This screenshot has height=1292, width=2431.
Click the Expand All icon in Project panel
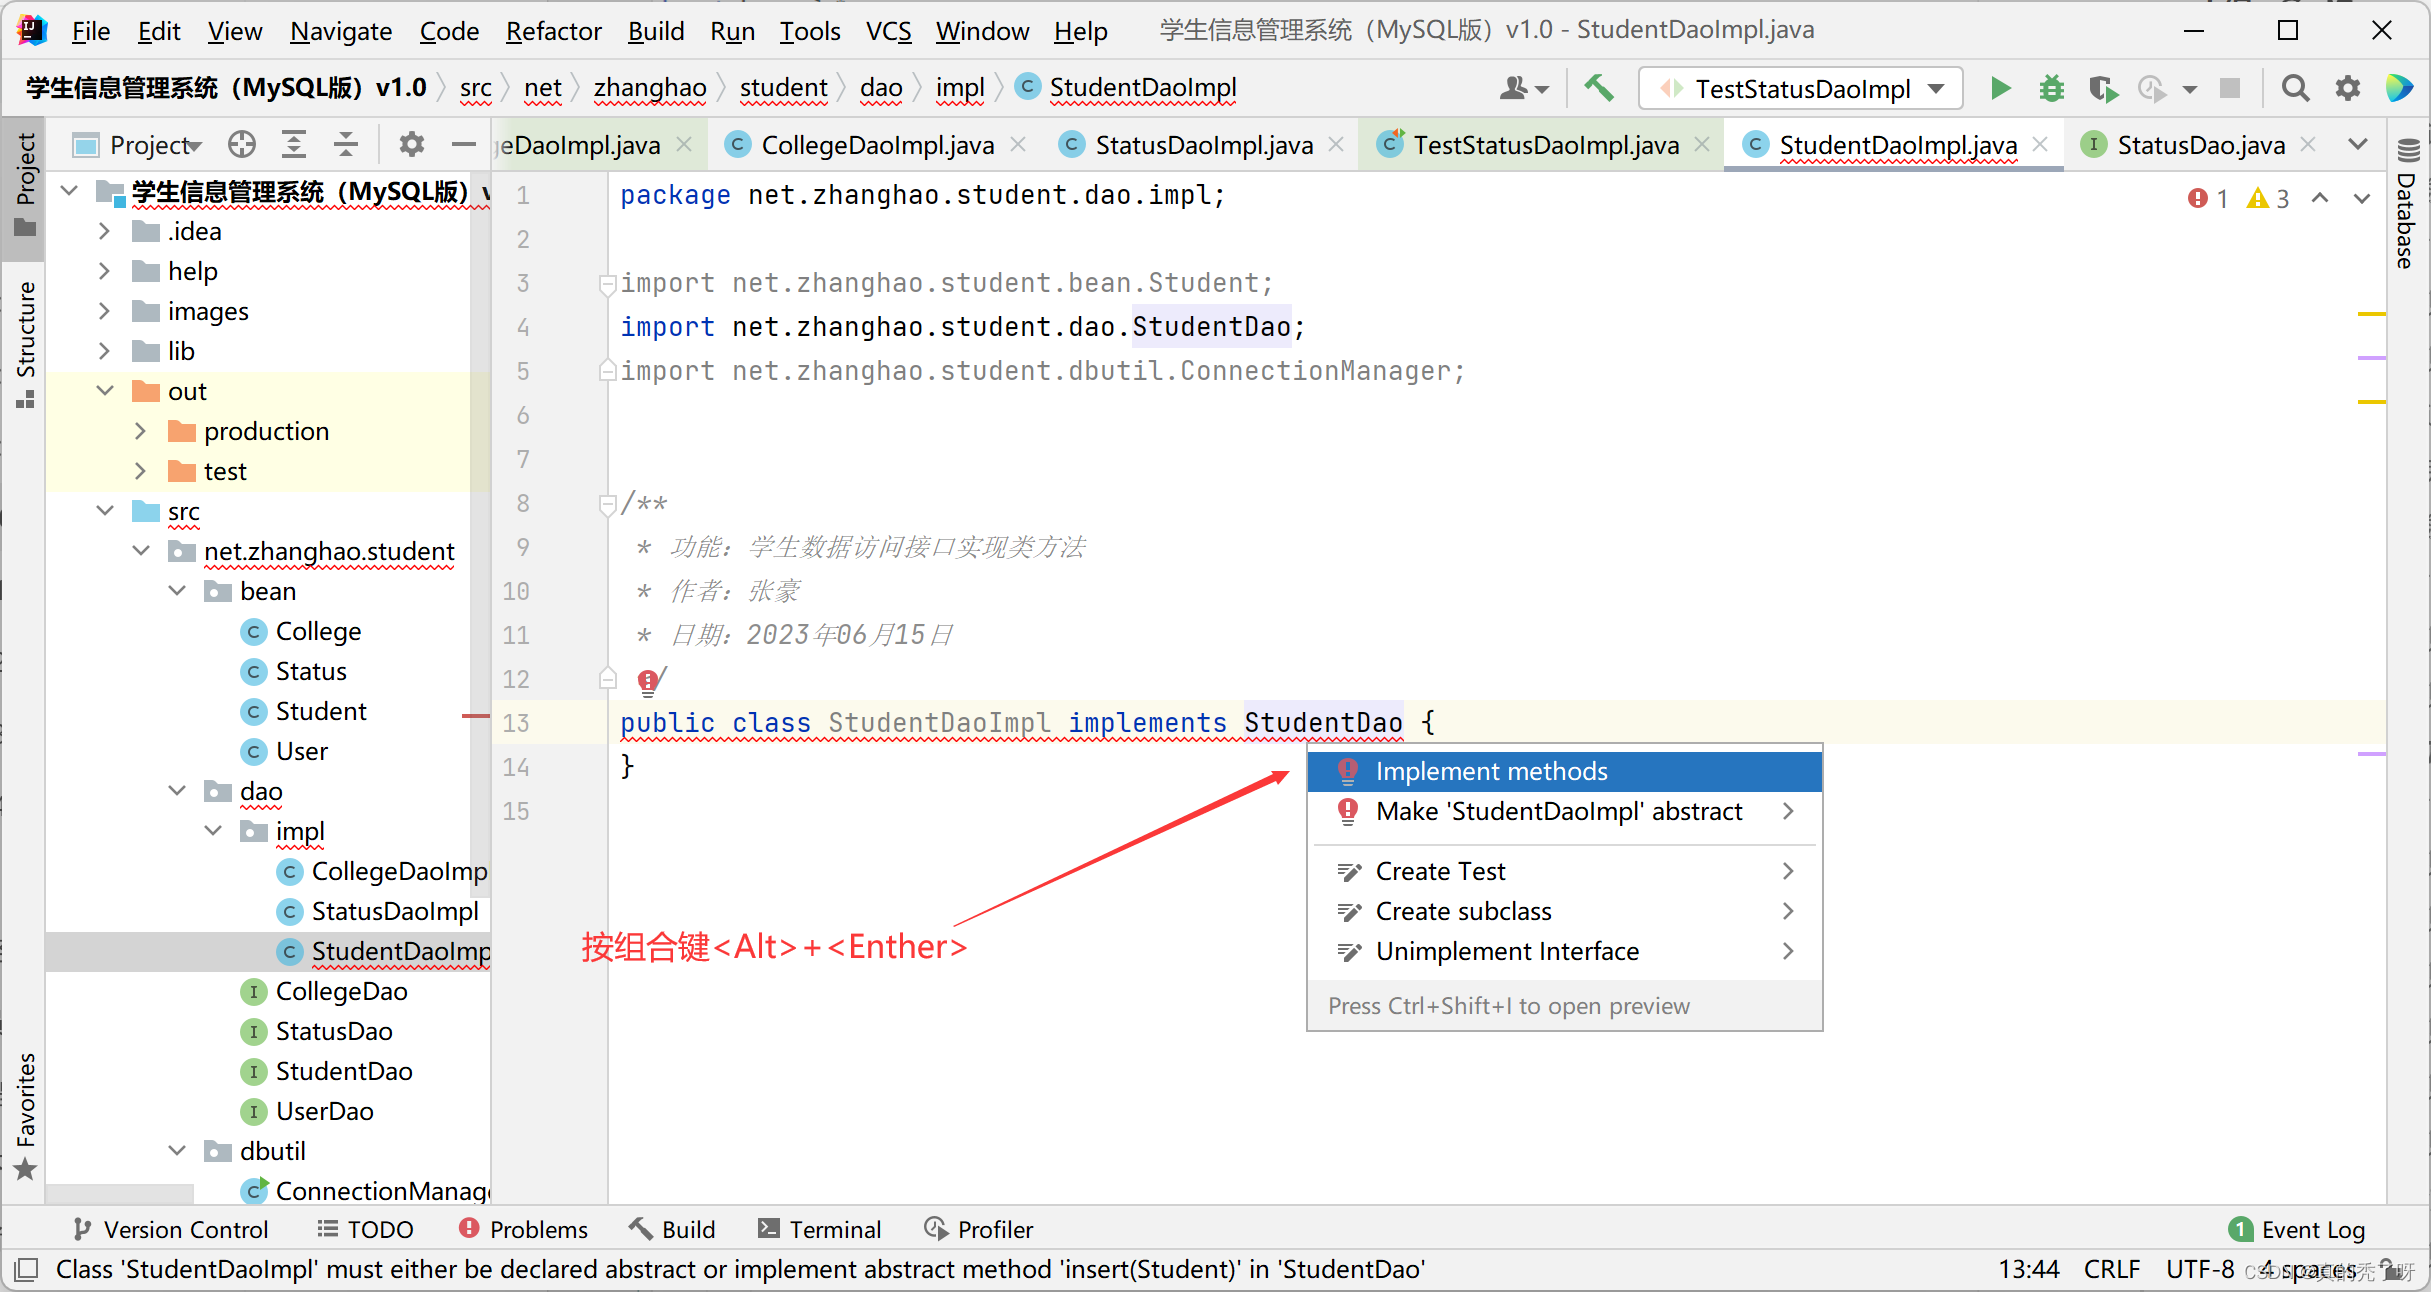tap(294, 145)
